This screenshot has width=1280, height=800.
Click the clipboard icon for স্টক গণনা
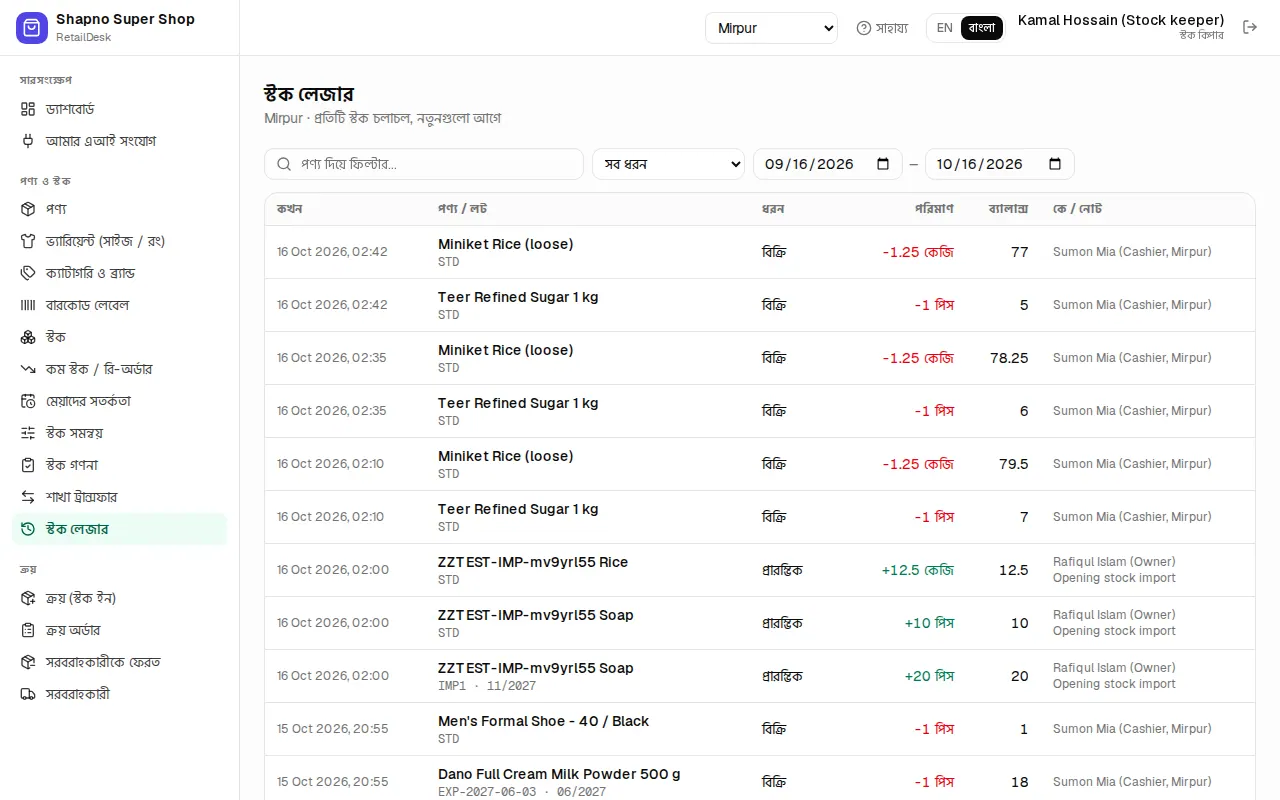[x=28, y=465]
